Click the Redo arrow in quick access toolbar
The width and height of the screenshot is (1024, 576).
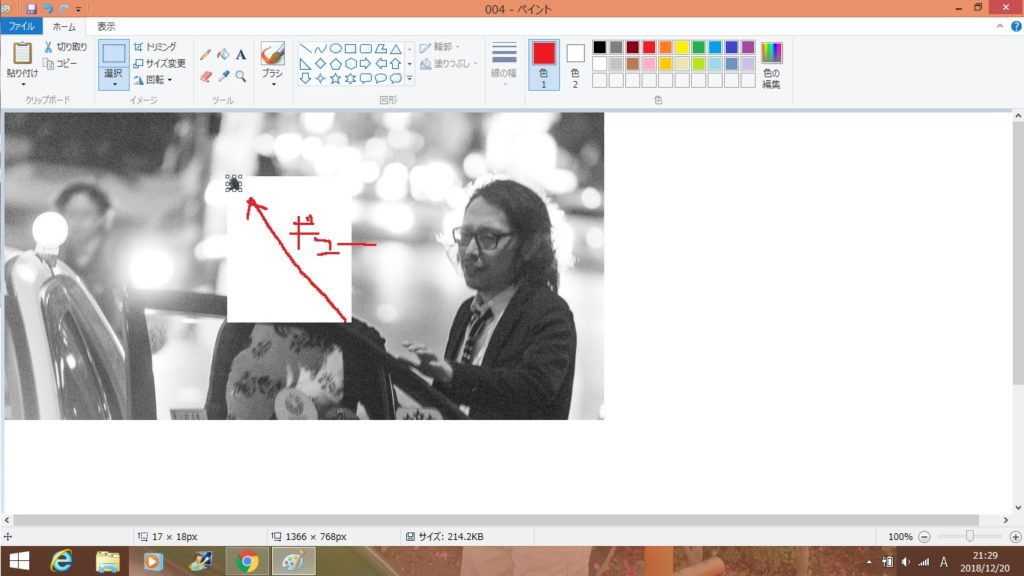point(64,9)
